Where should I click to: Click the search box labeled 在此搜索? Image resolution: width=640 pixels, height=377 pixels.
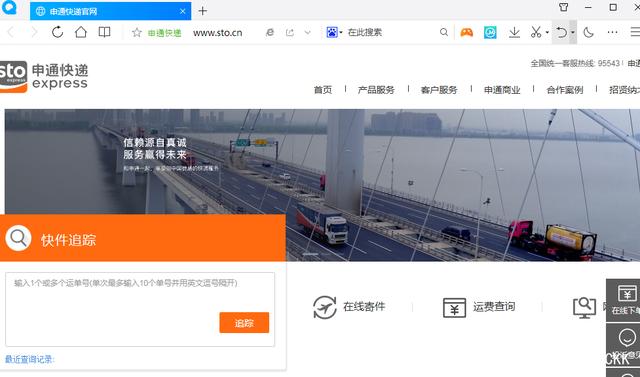[x=364, y=32]
